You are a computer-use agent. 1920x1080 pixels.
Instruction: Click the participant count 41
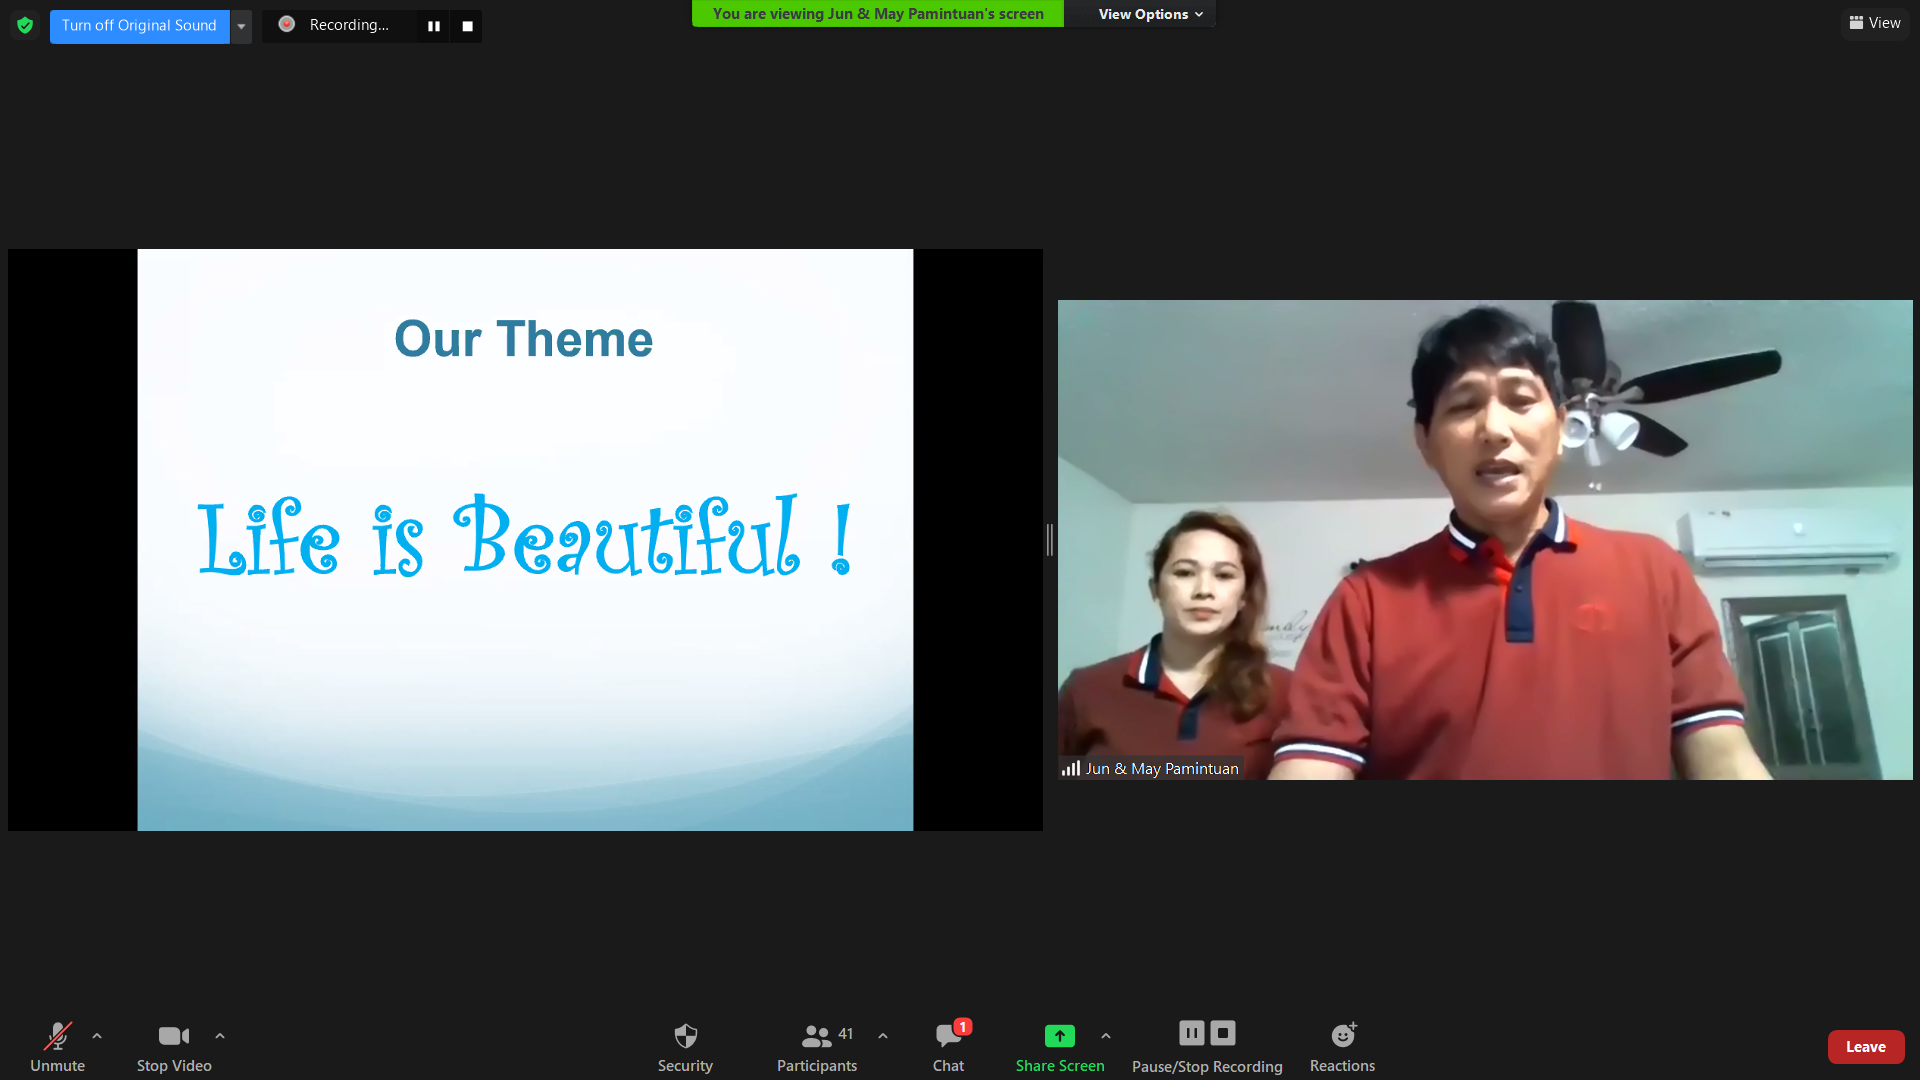tap(846, 1034)
